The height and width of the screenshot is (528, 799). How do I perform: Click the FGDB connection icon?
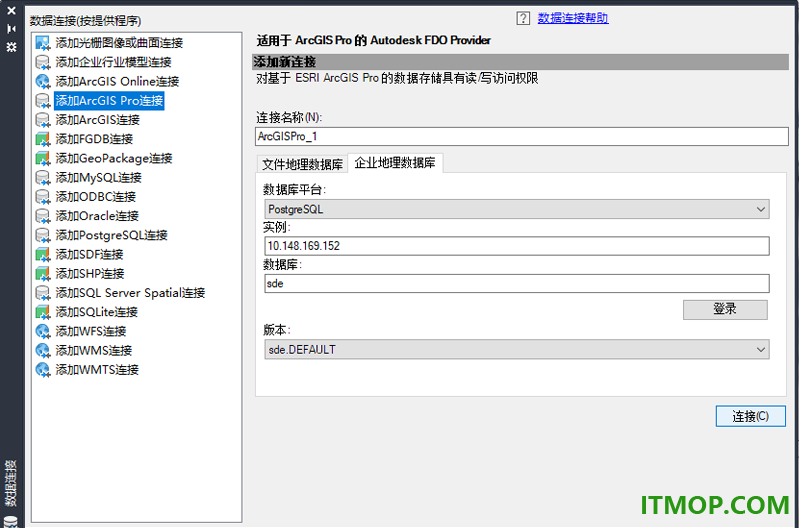pyautogui.click(x=43, y=139)
